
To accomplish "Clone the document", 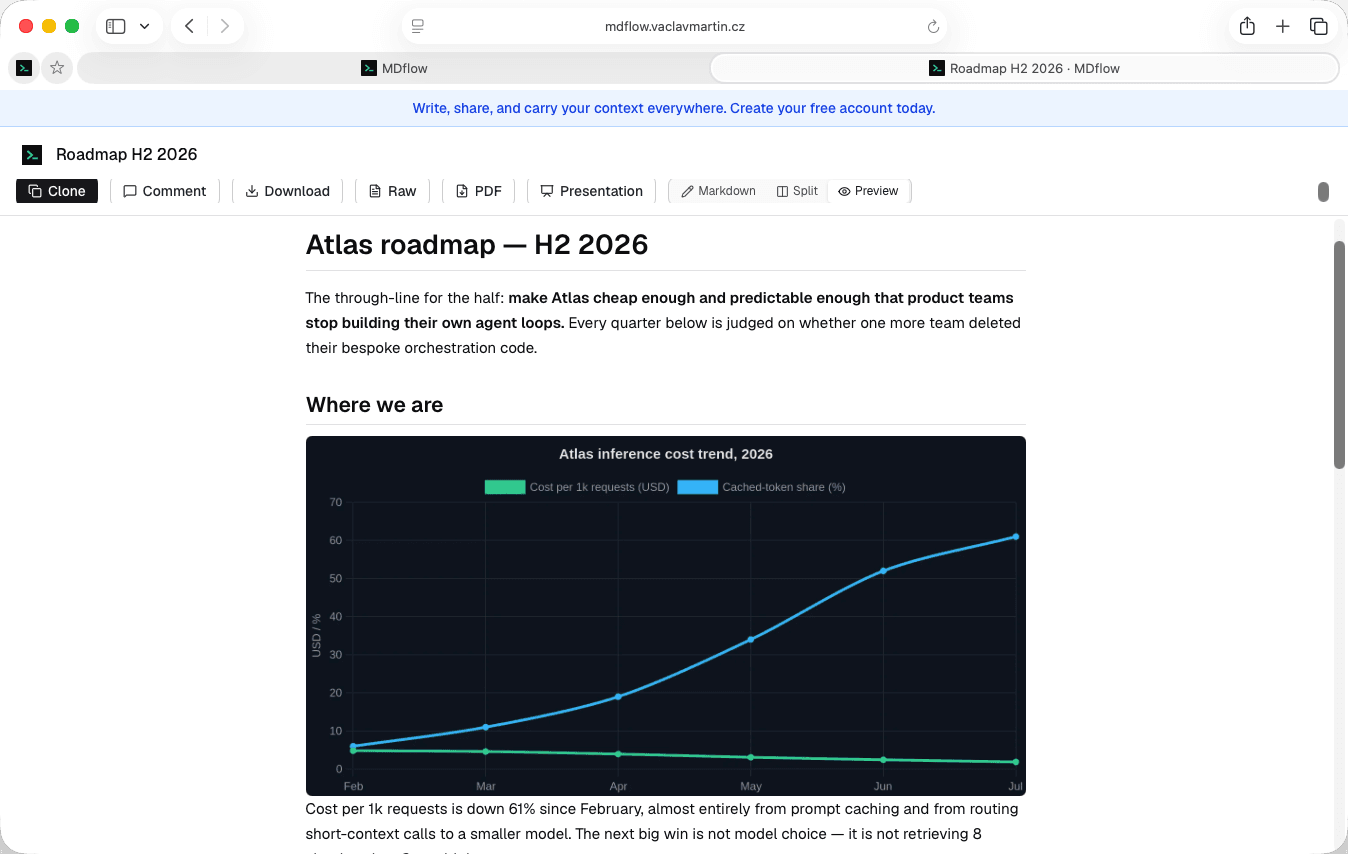I will tap(57, 191).
